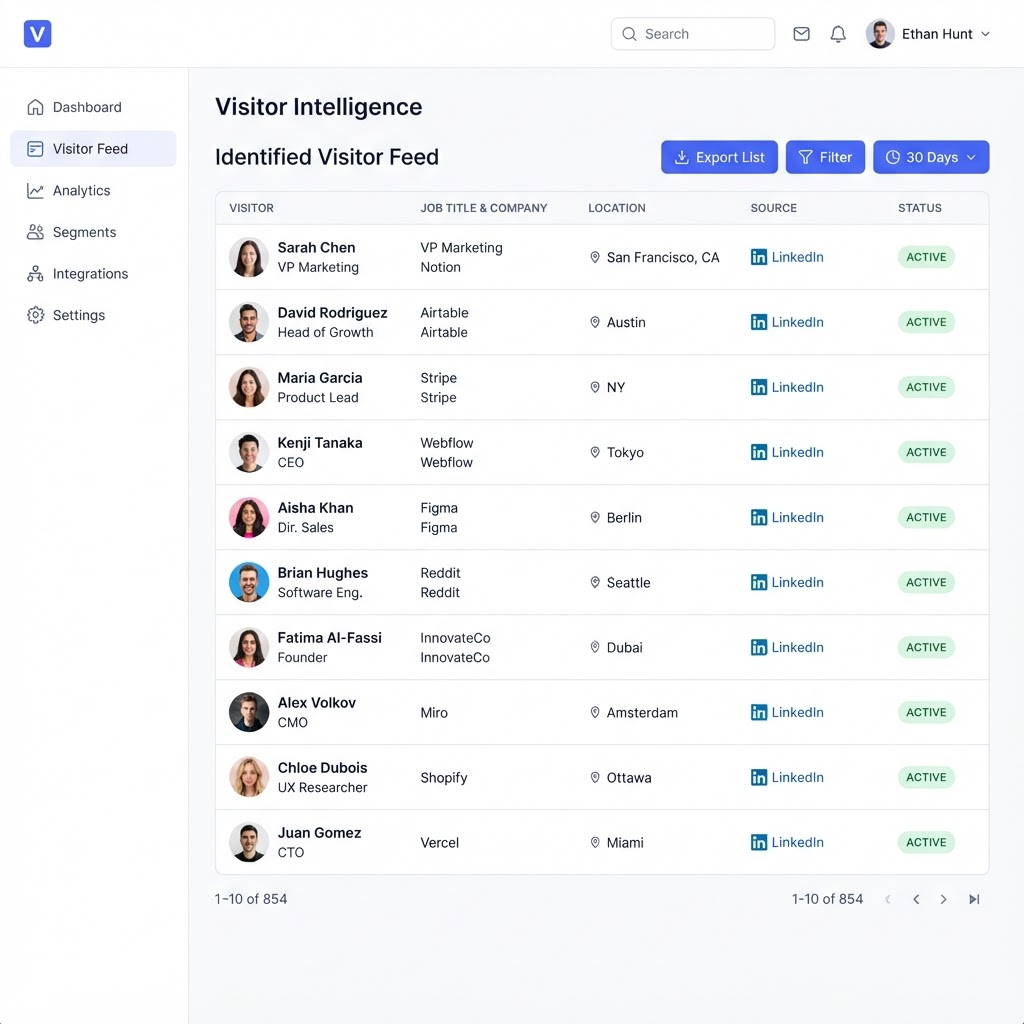The image size is (1024, 1024).
Task: Click the LinkedIn icon in Aisha Khan's row
Action: pos(759,517)
